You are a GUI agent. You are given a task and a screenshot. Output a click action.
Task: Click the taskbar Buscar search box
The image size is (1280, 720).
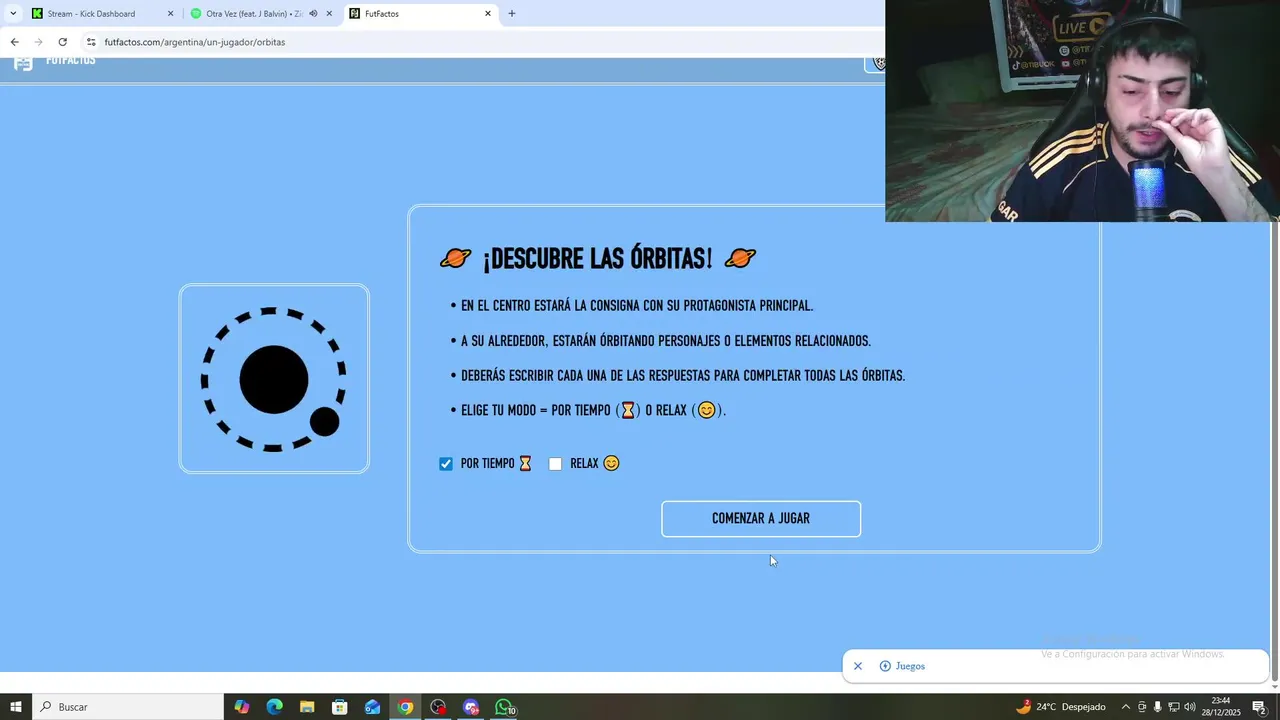pyautogui.click(x=128, y=707)
